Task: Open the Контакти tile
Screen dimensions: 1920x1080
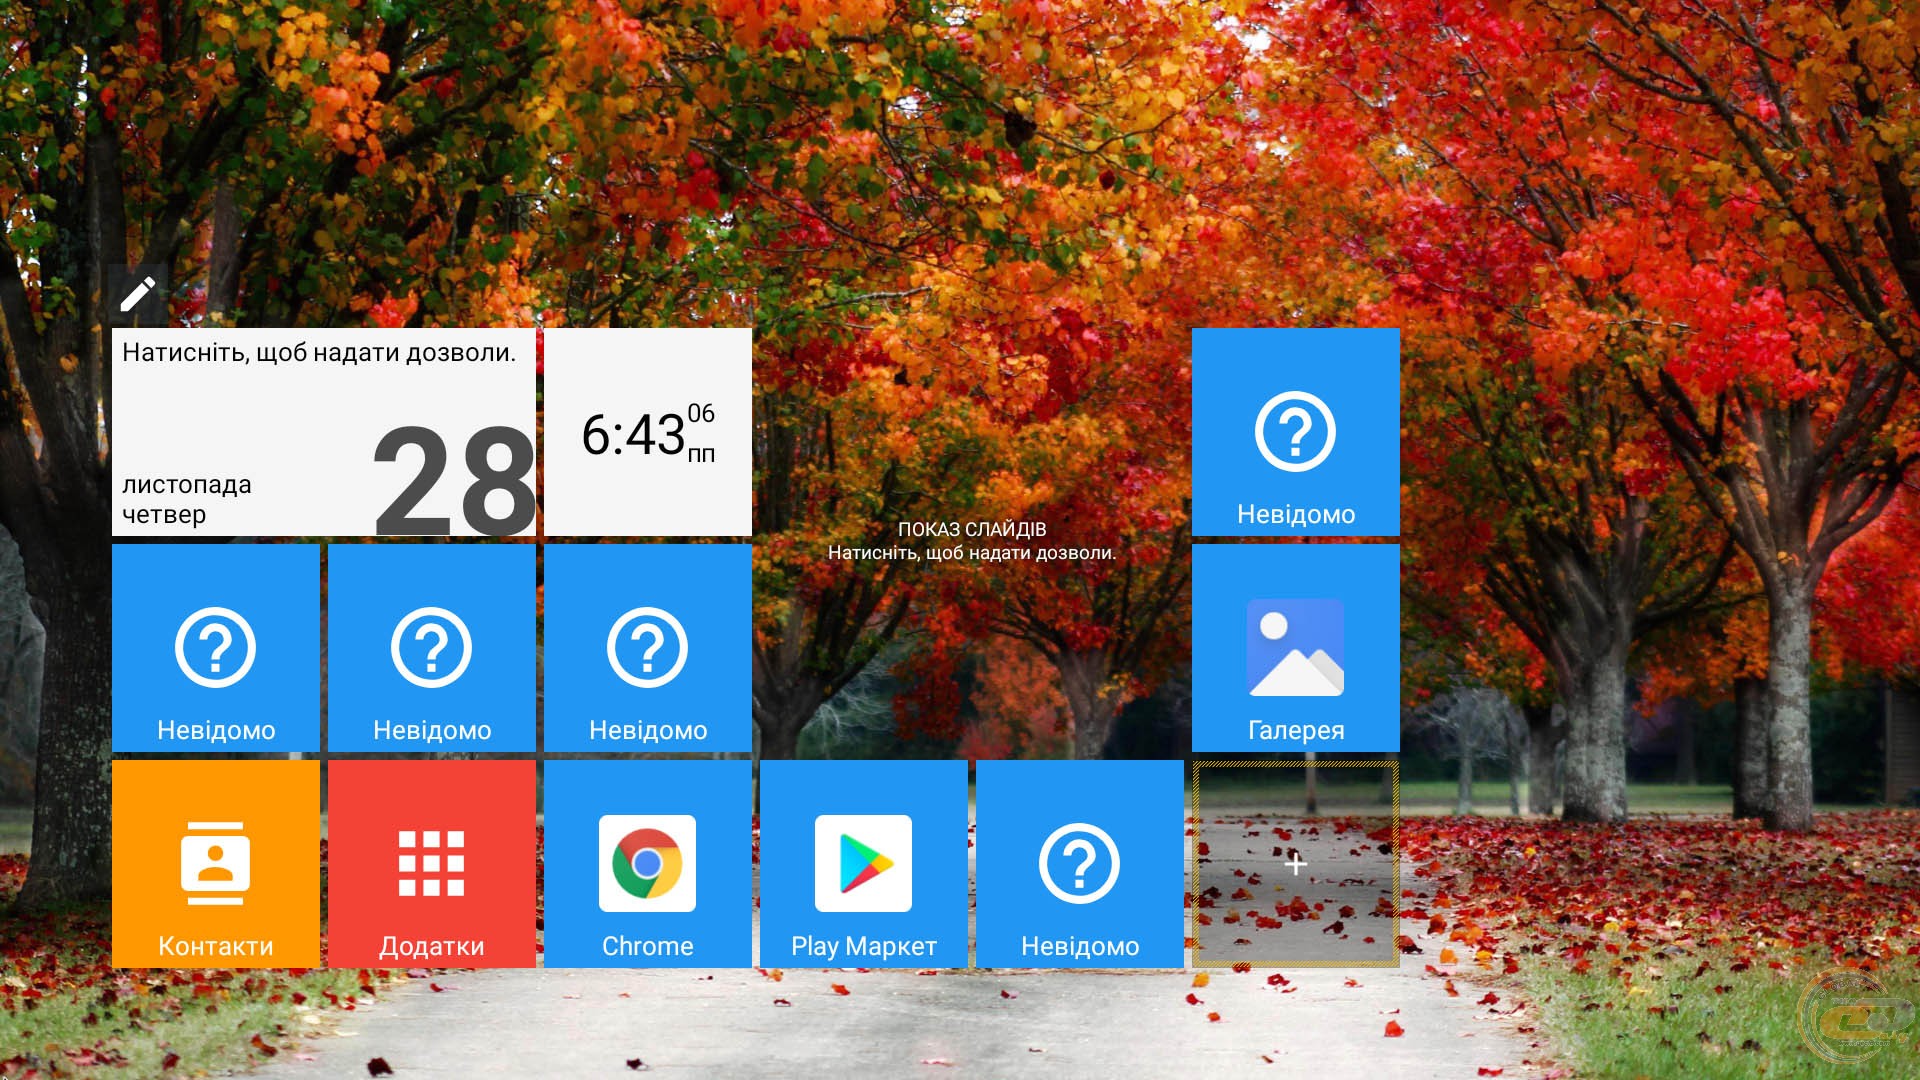Action: 215,863
